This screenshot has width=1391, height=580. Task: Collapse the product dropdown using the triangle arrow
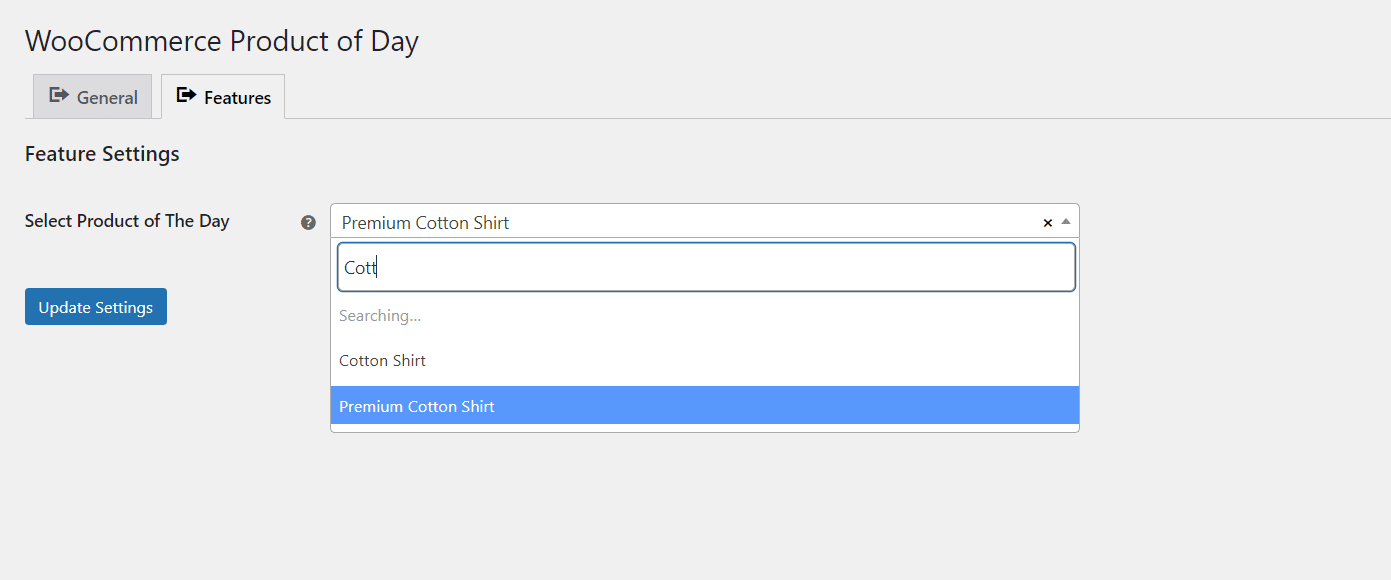[1066, 222]
